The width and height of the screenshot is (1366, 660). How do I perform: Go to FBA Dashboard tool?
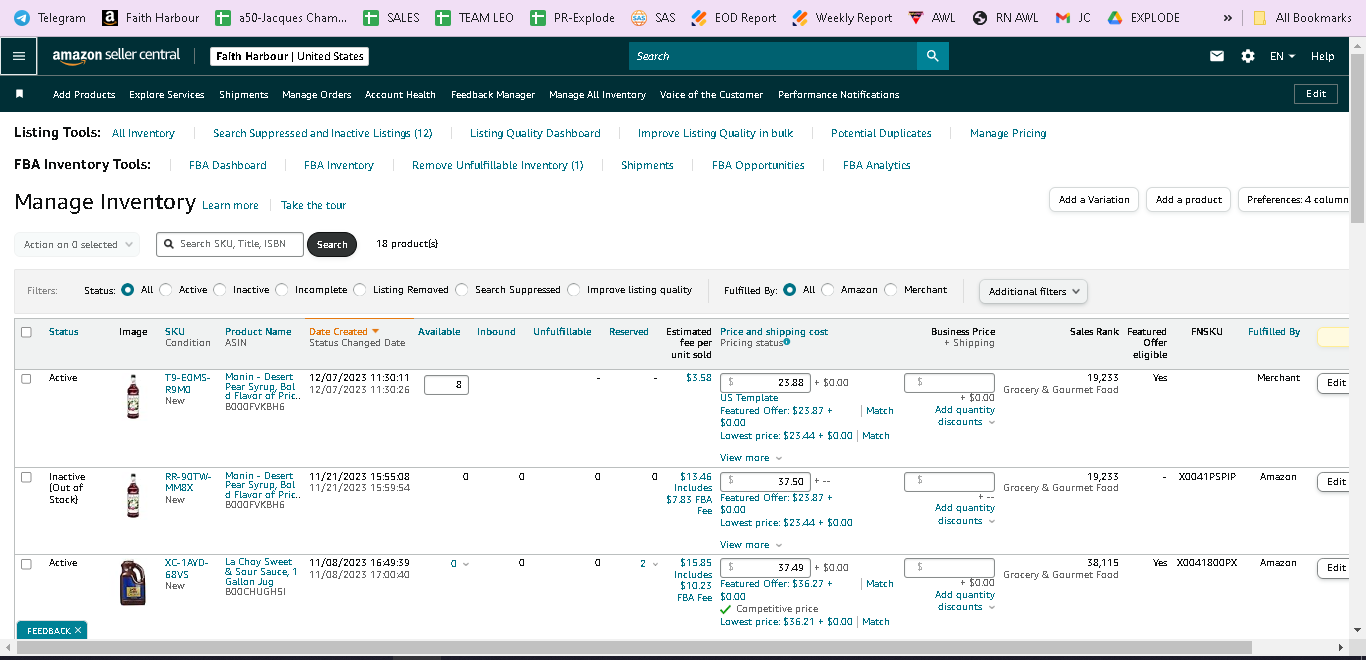[x=228, y=165]
